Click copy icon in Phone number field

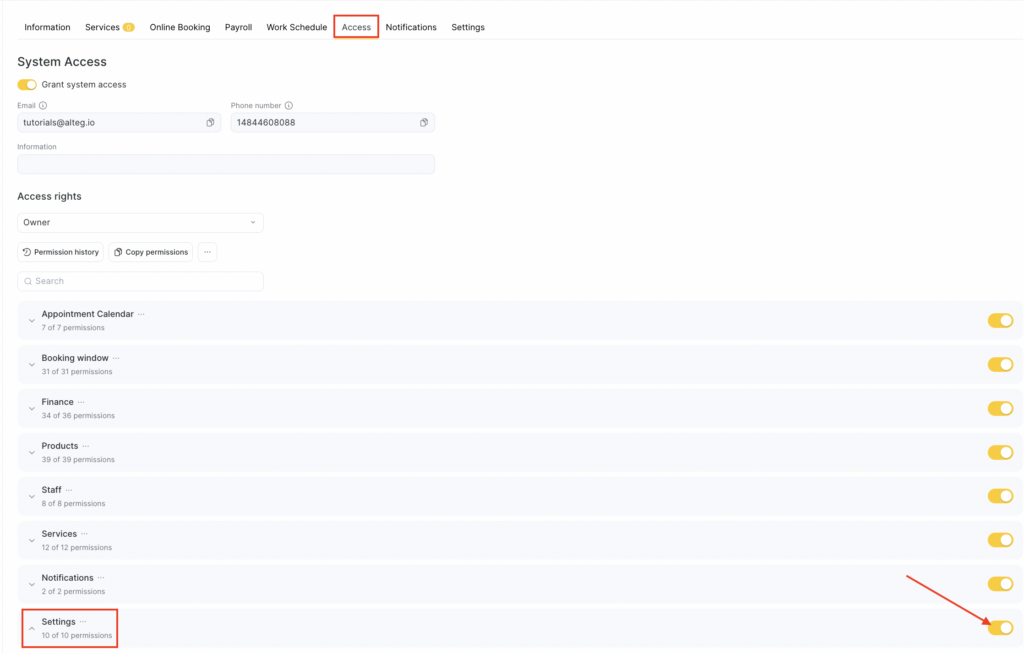pos(424,123)
